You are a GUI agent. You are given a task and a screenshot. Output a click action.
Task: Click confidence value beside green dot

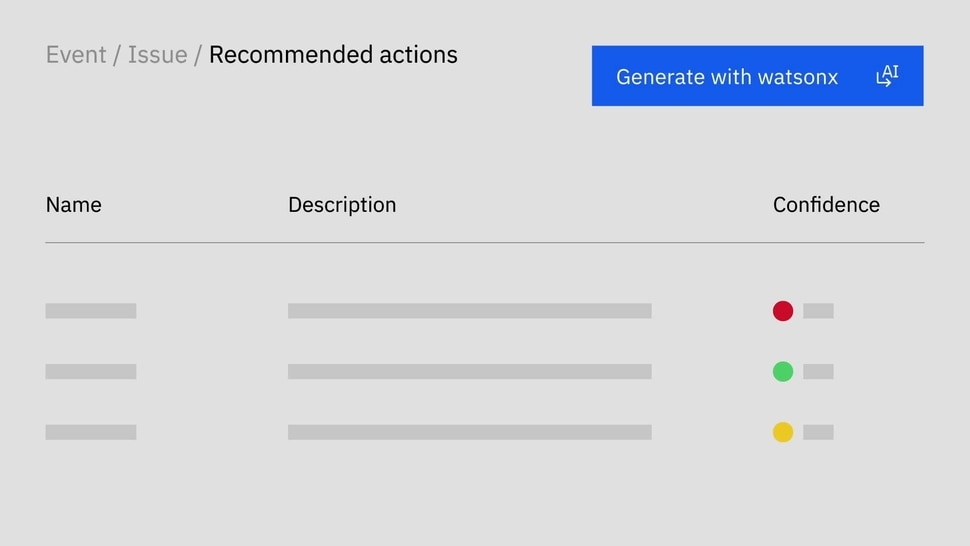818,371
